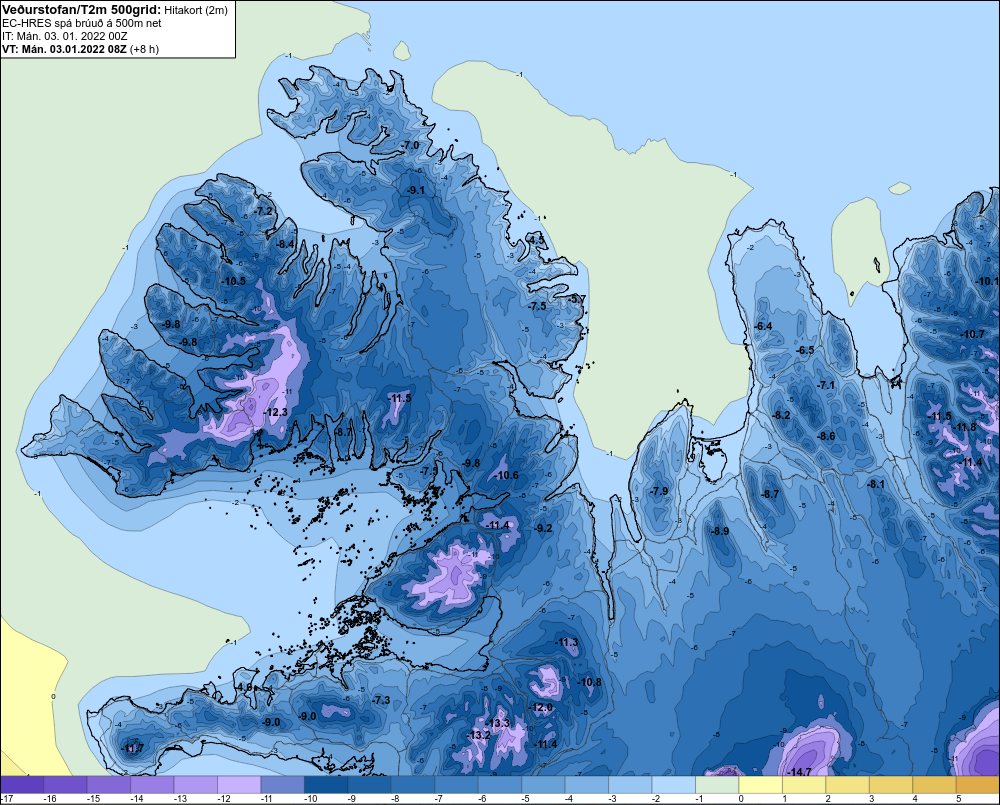Click the -10.5 temperature label
The height and width of the screenshot is (805, 1000).
233,281
